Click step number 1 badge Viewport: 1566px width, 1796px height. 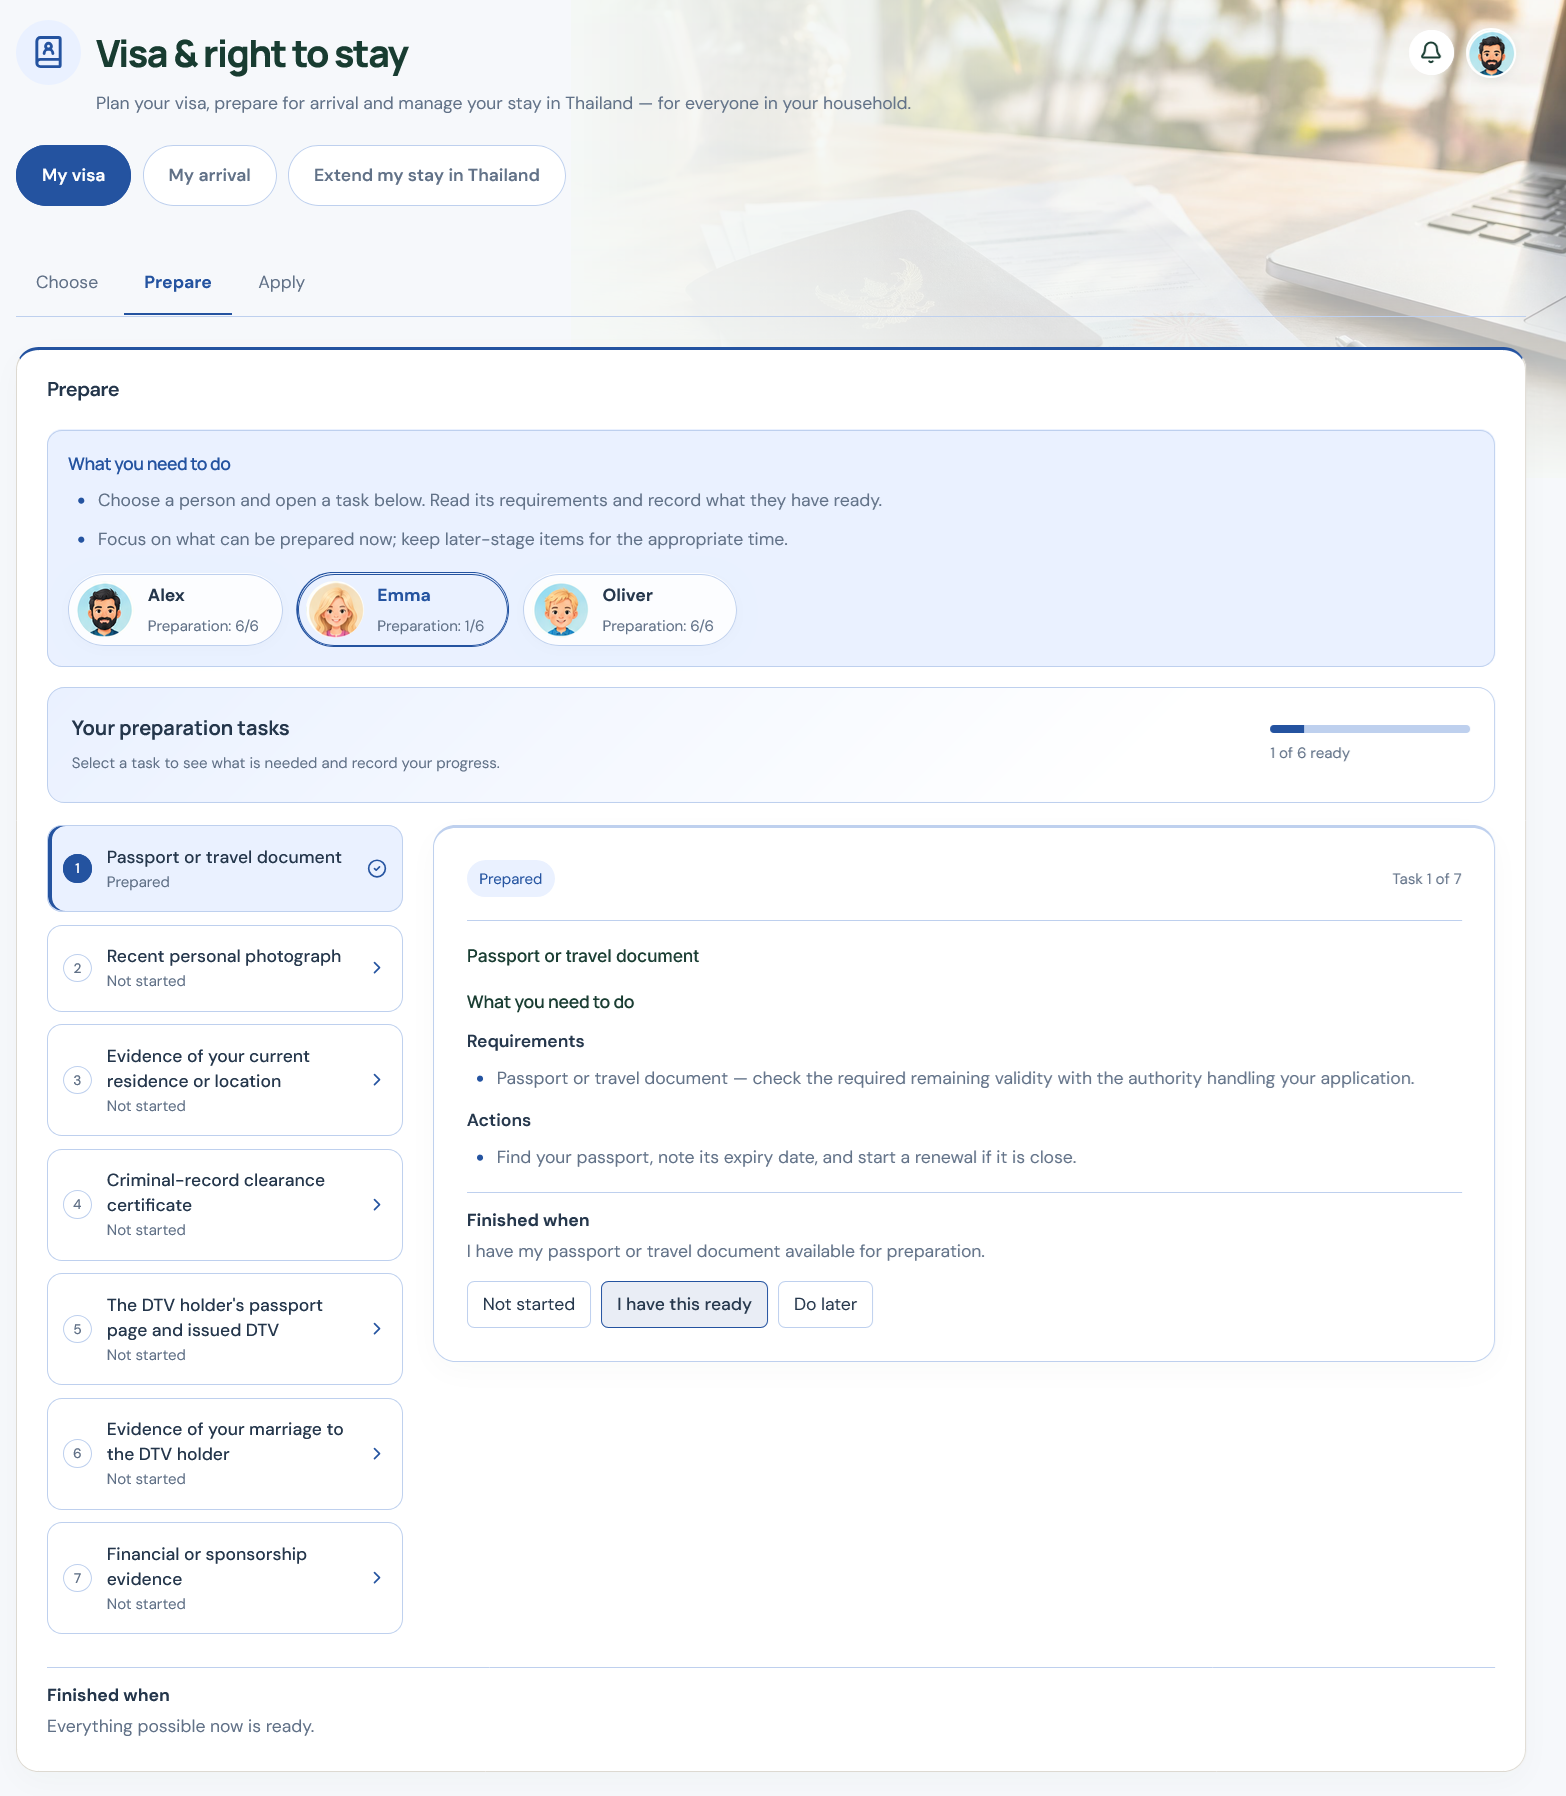(x=77, y=868)
